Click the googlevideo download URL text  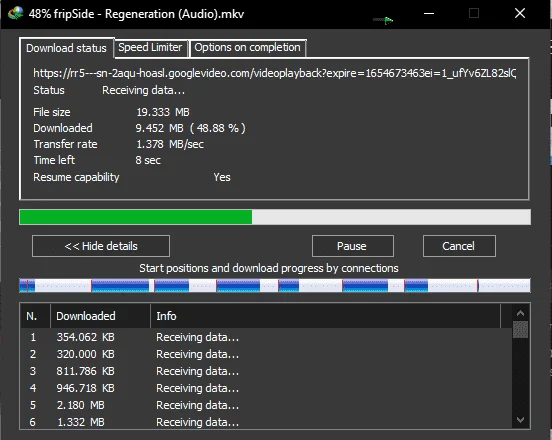(x=275, y=73)
